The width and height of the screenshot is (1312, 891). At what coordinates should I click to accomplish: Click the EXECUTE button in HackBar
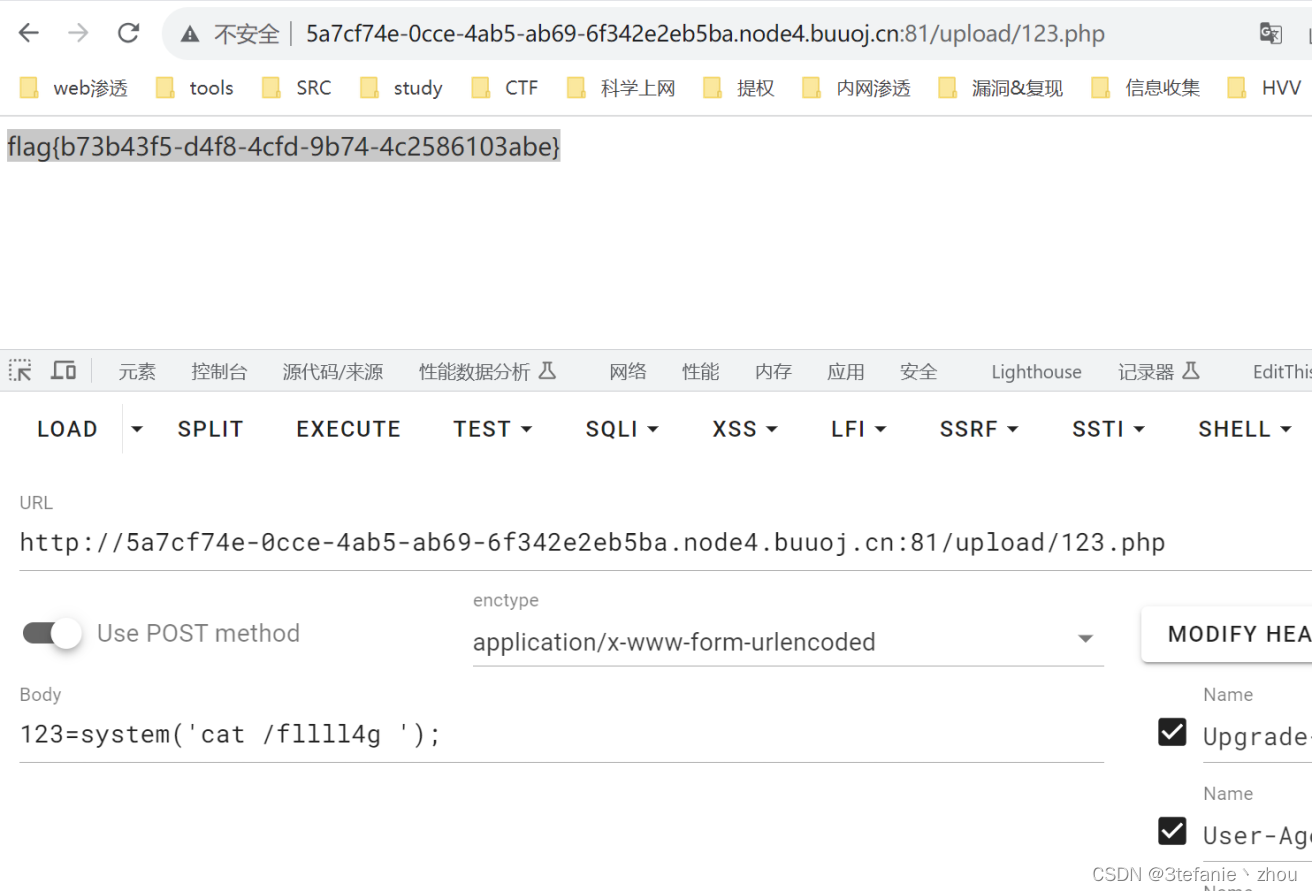click(x=348, y=429)
